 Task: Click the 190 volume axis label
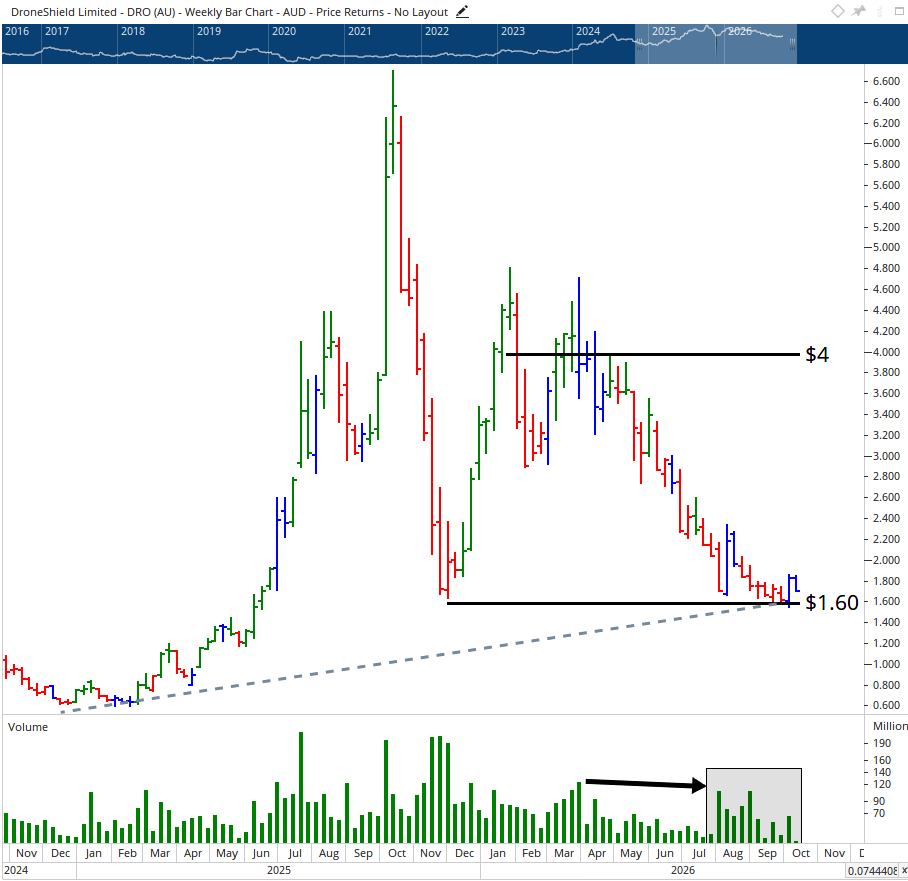pyautogui.click(x=882, y=743)
